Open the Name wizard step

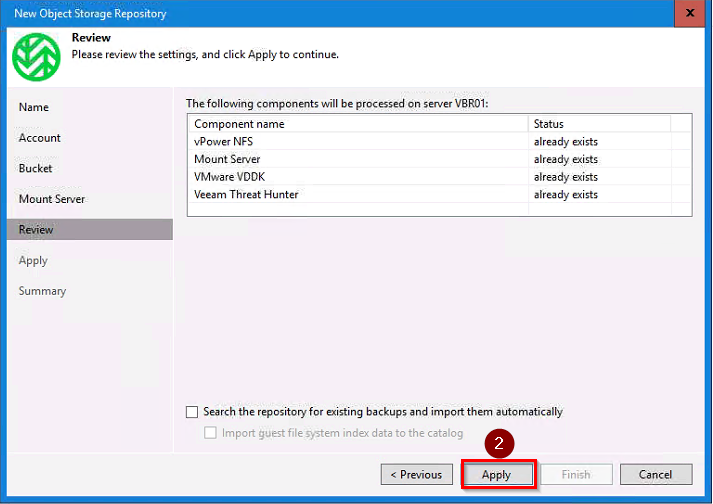click(34, 107)
